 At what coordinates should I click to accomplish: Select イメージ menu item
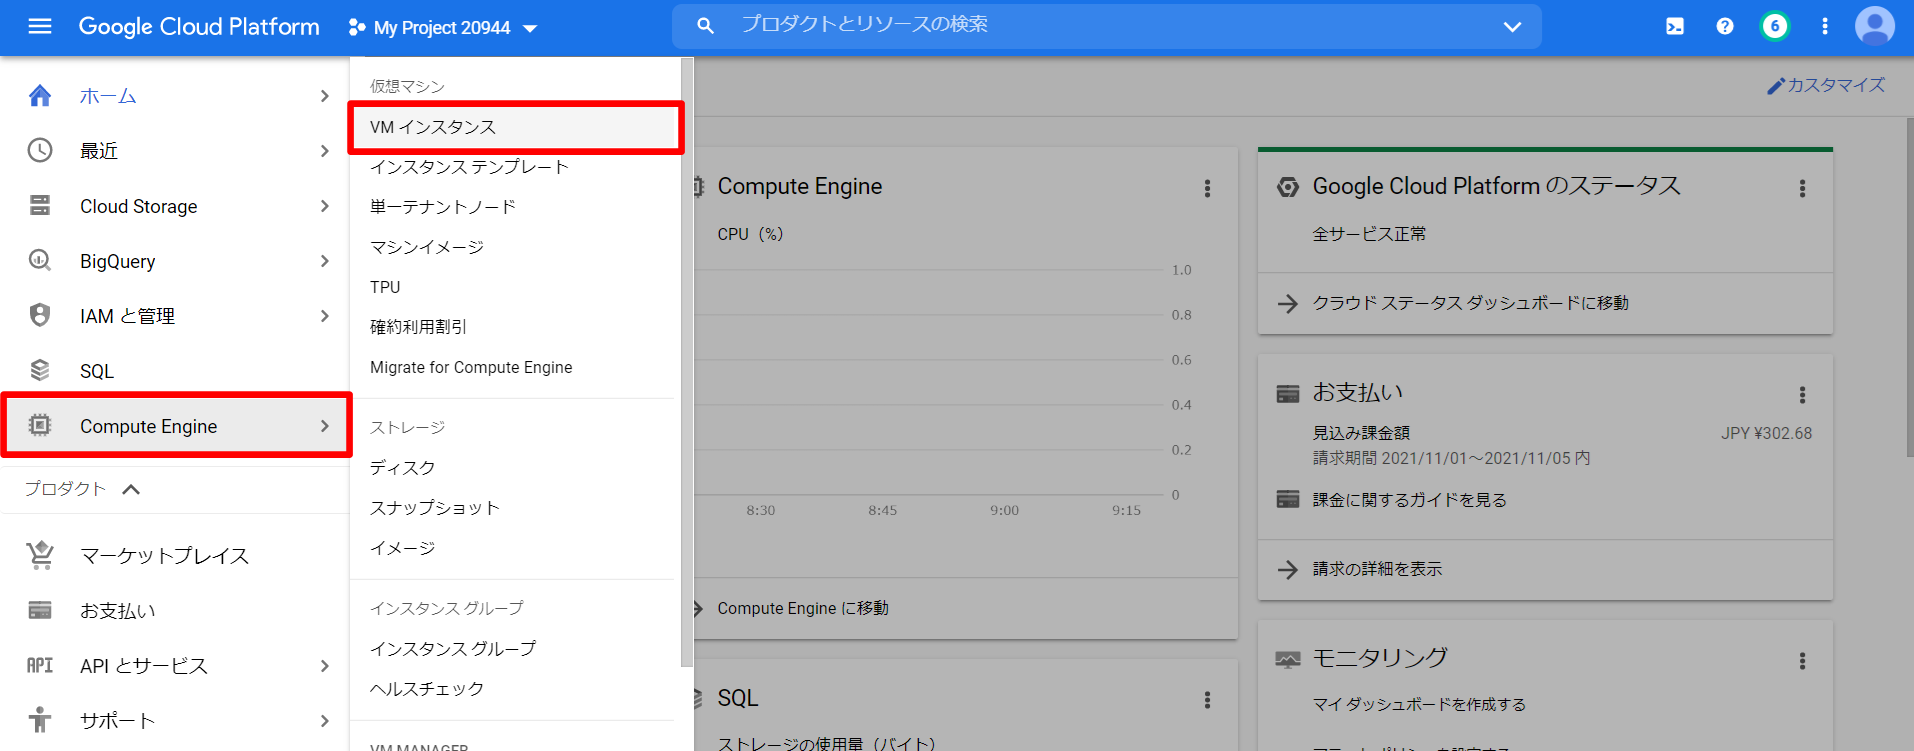[x=515, y=548]
